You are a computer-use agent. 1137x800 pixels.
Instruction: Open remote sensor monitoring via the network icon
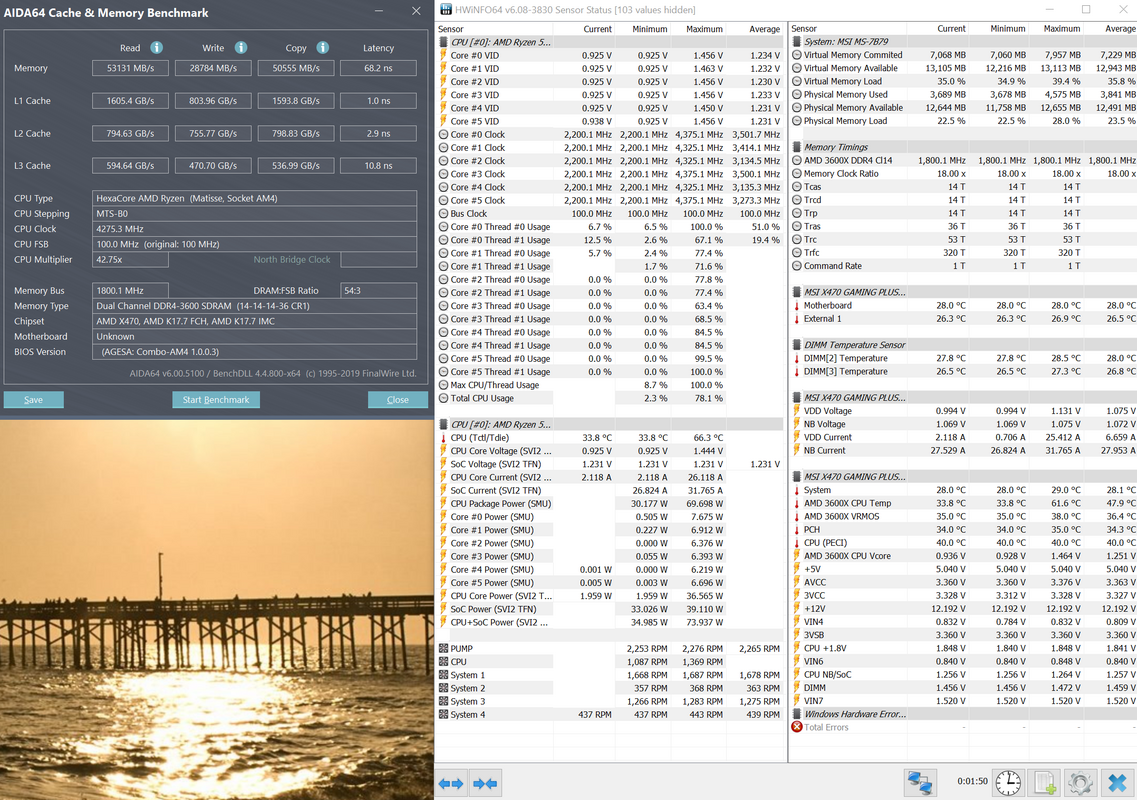(921, 783)
